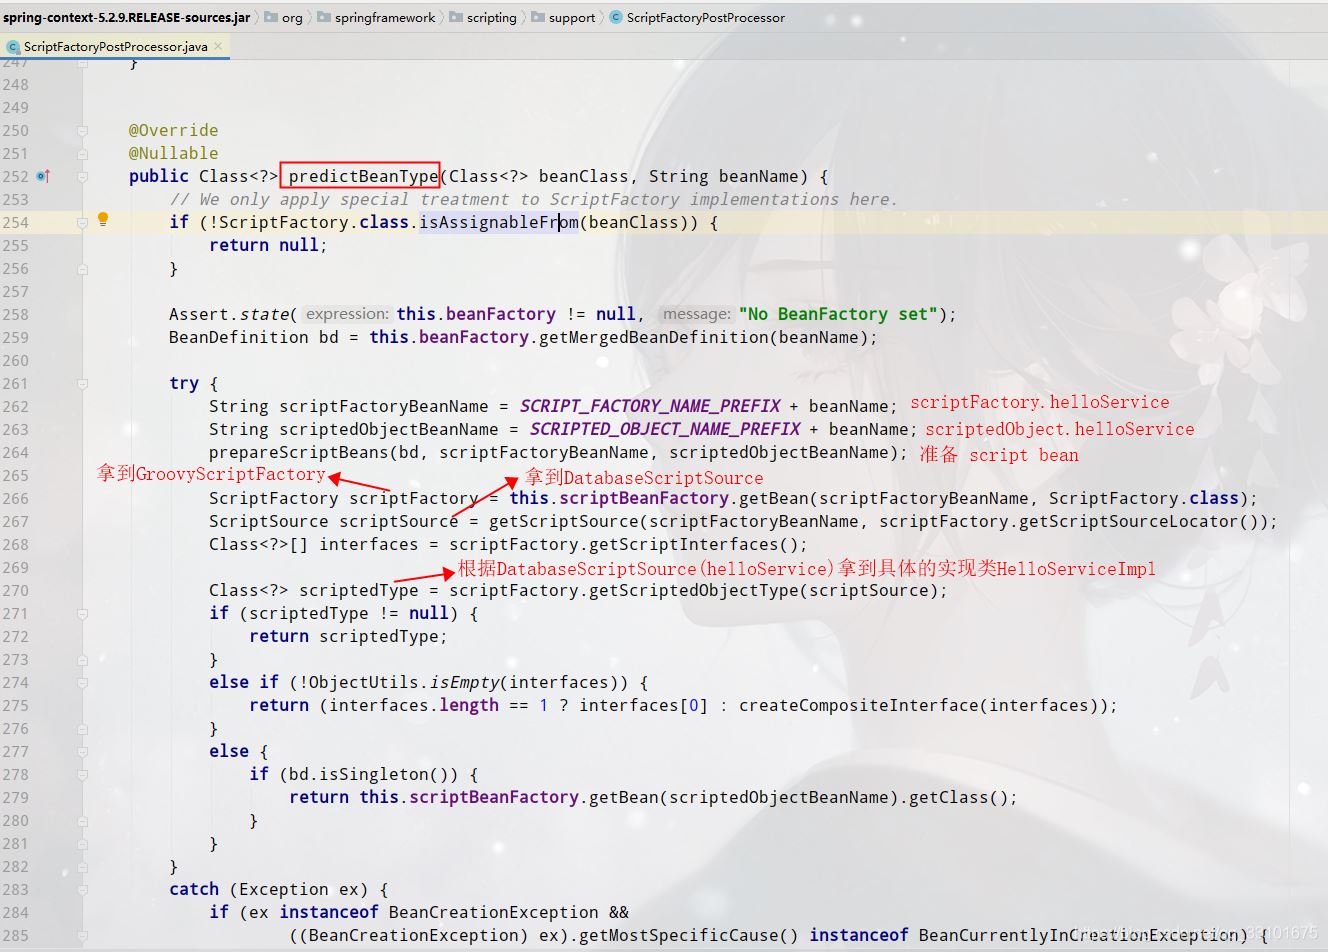This screenshot has height=952, width=1328.
Task: Click the catch keyword on line 283
Action: click(x=194, y=890)
